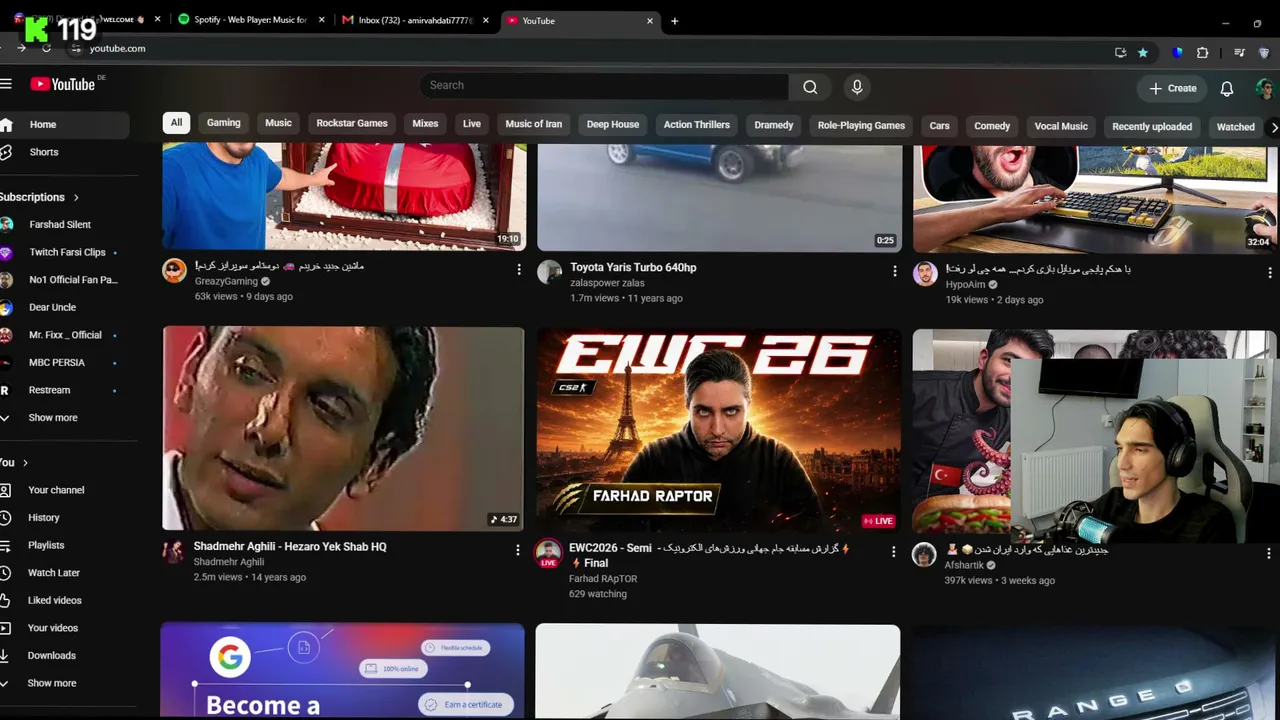Open options menu for EWC2026 Semi Final stream

coord(894,551)
